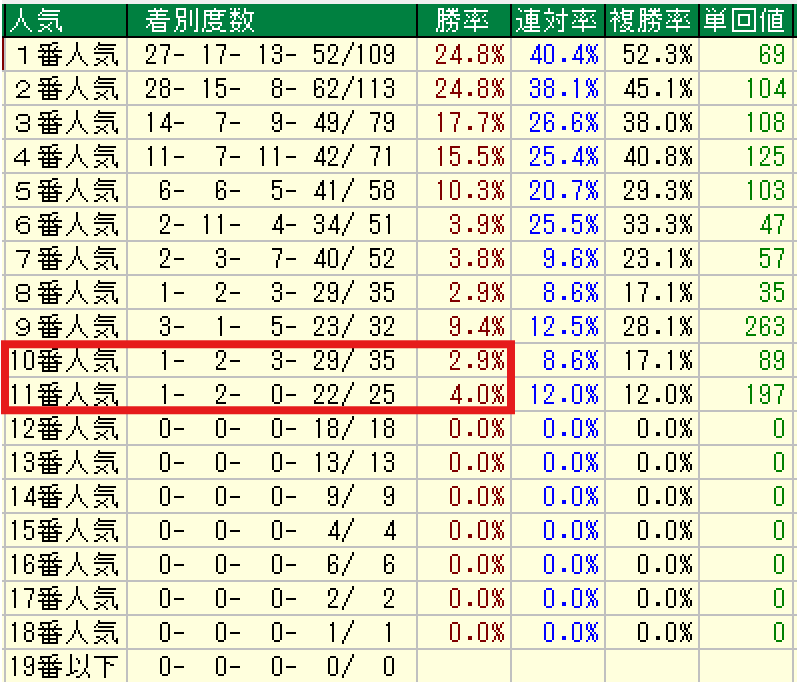Image resolution: width=797 pixels, height=682 pixels.
Task: Click the 4.0% win rate cell
Action: [464, 394]
